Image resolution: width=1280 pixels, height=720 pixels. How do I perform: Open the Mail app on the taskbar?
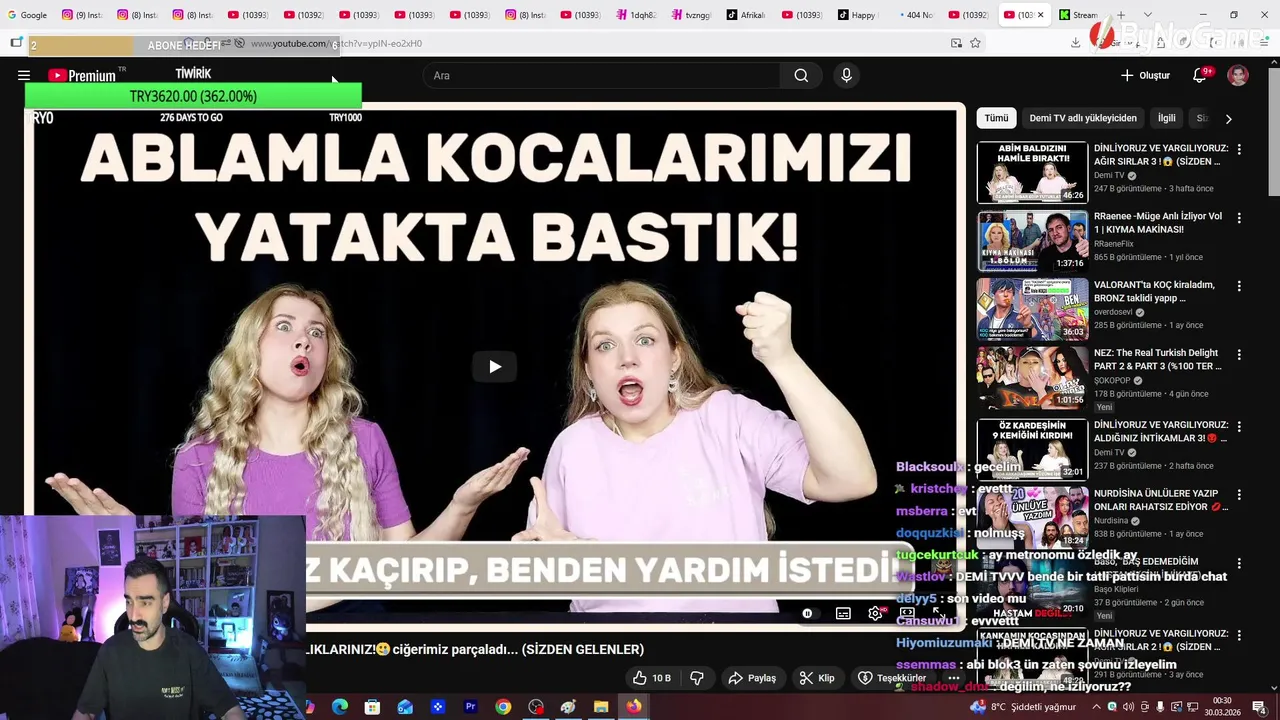click(405, 707)
